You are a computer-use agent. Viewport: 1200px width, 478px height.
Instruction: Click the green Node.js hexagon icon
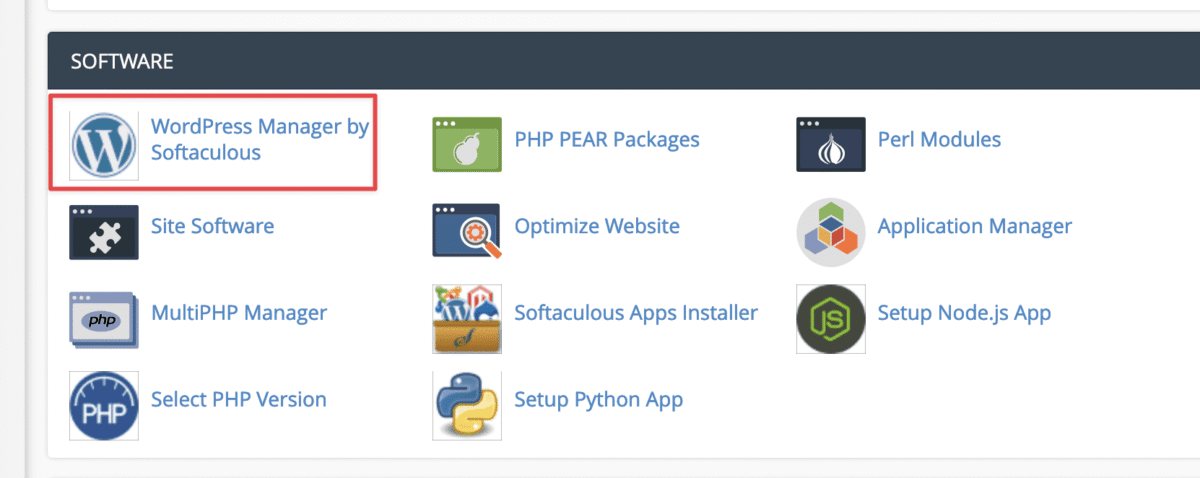[830, 319]
